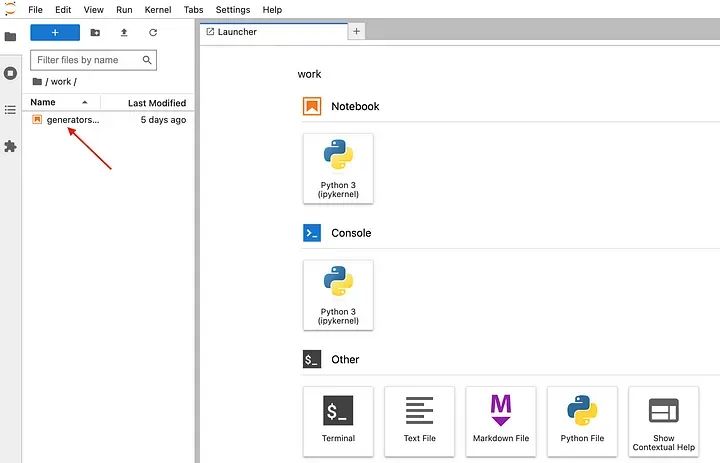This screenshot has width=720, height=463.
Task: Open the Settings menu
Action: [x=233, y=9]
